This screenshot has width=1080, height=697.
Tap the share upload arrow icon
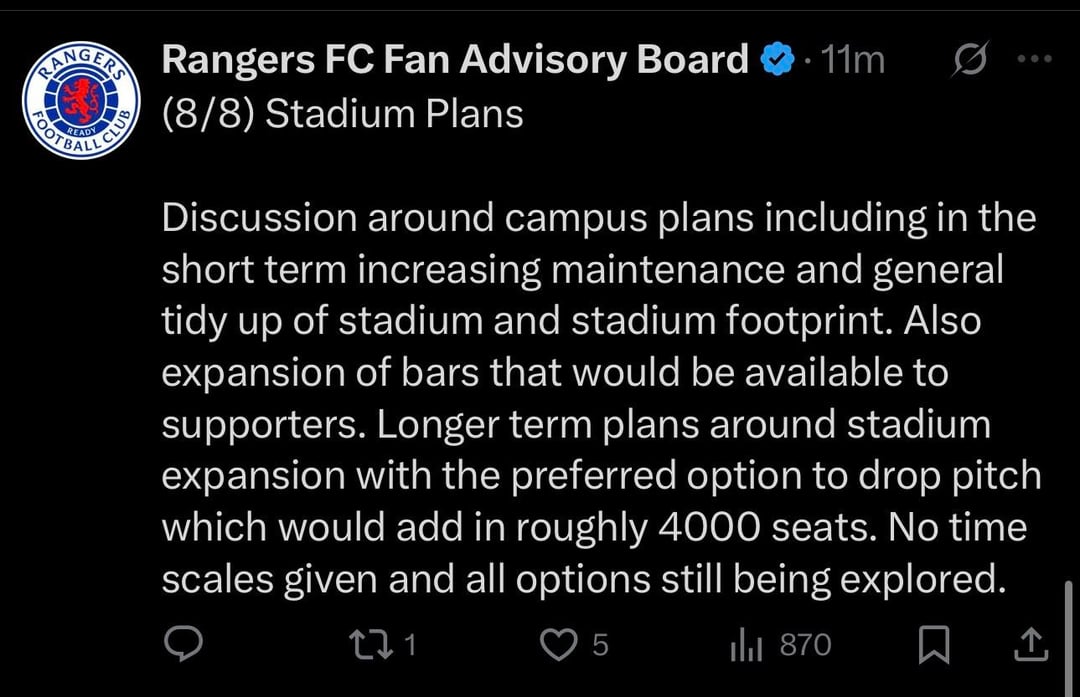pyautogui.click(x=1029, y=646)
